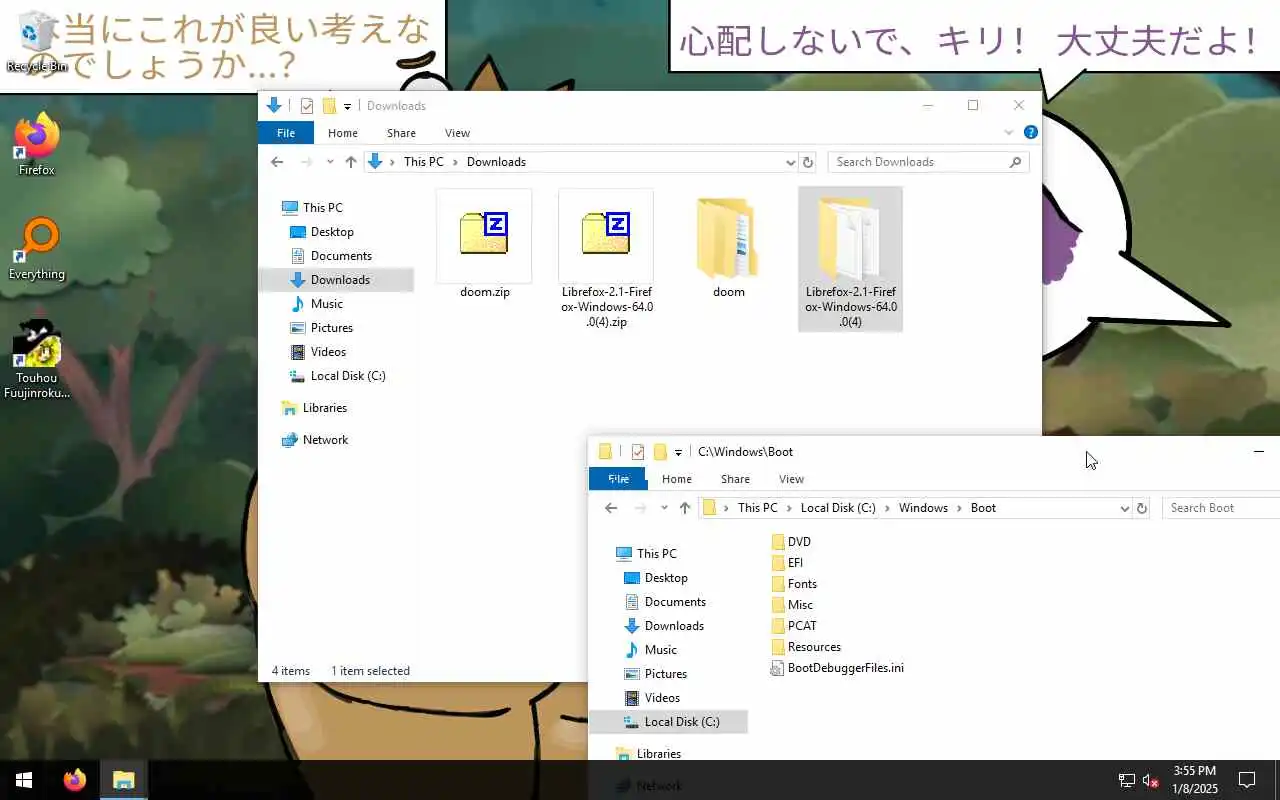Viewport: 1280px width, 800px height.
Task: Open the notification center icon
Action: [x=1247, y=780]
